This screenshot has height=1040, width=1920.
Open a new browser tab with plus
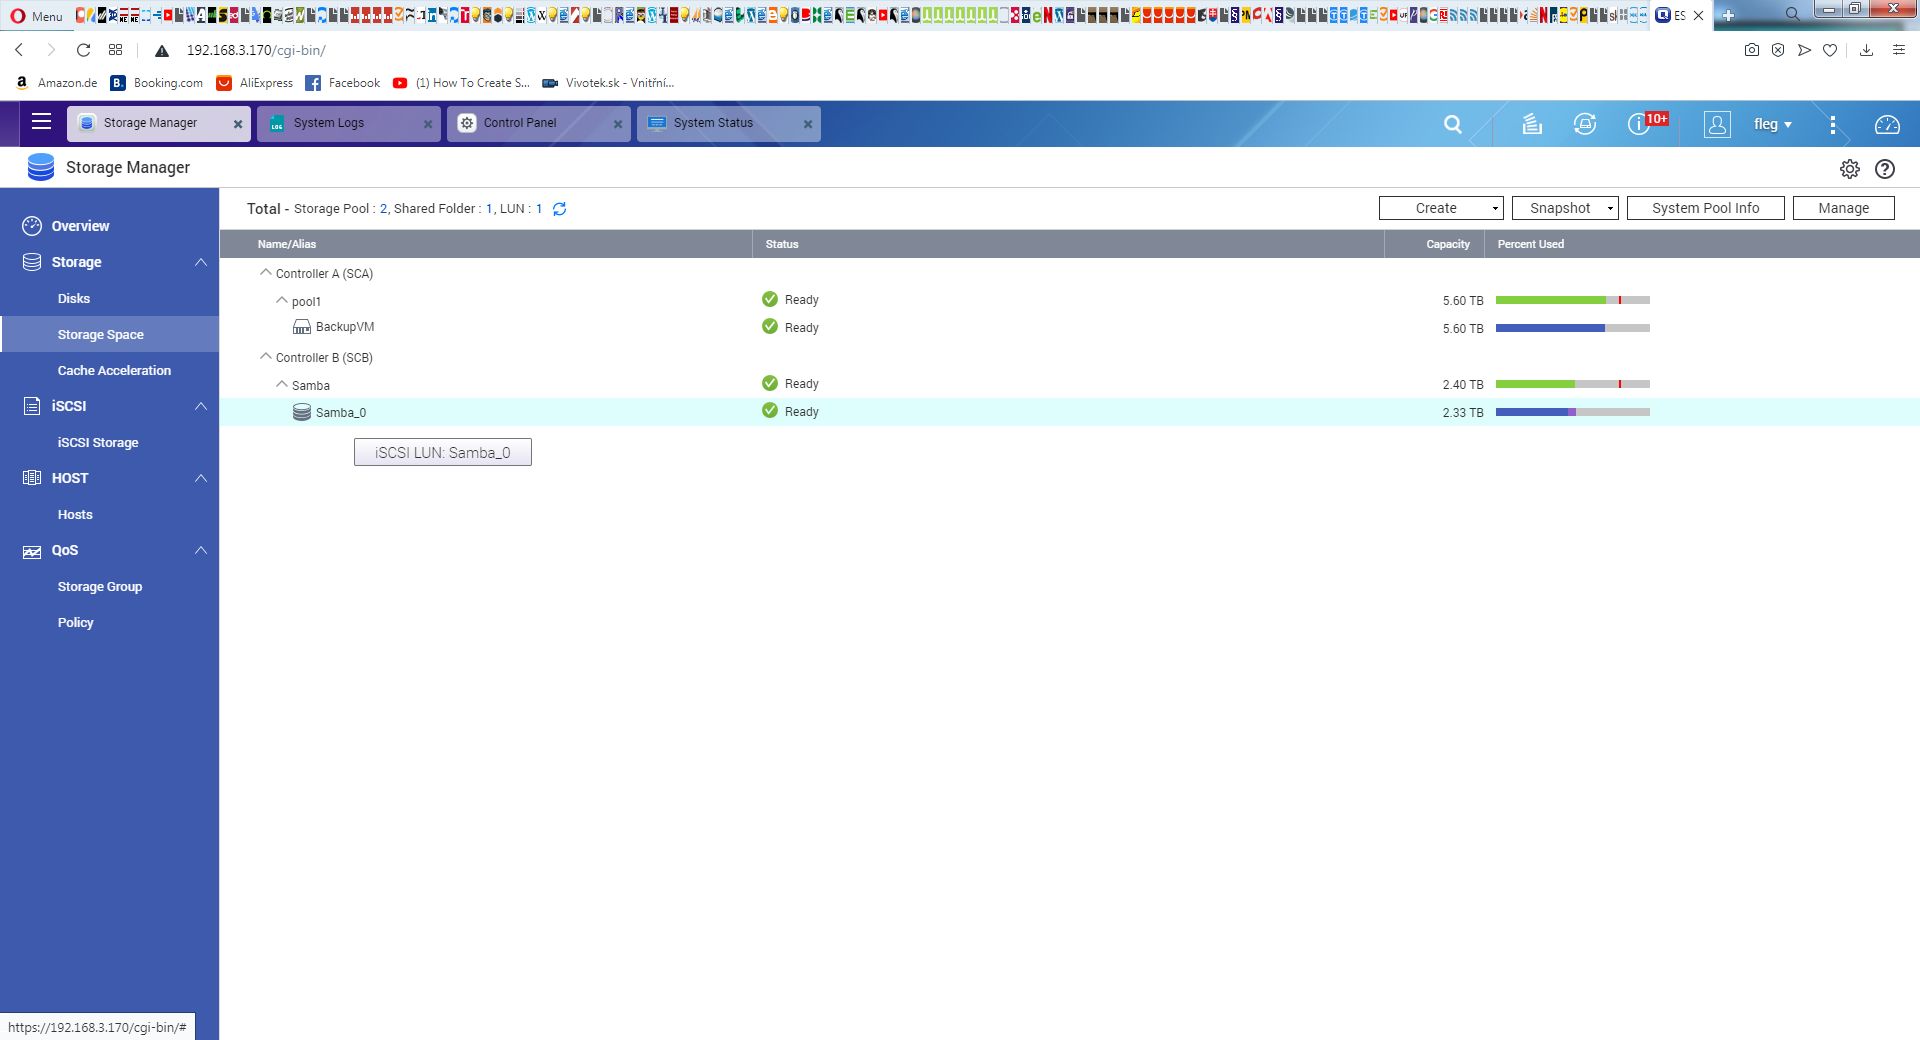1728,15
